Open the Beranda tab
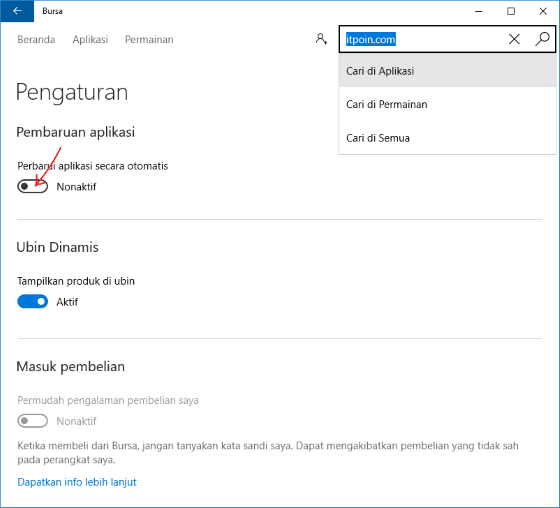The image size is (560, 508). (x=36, y=39)
